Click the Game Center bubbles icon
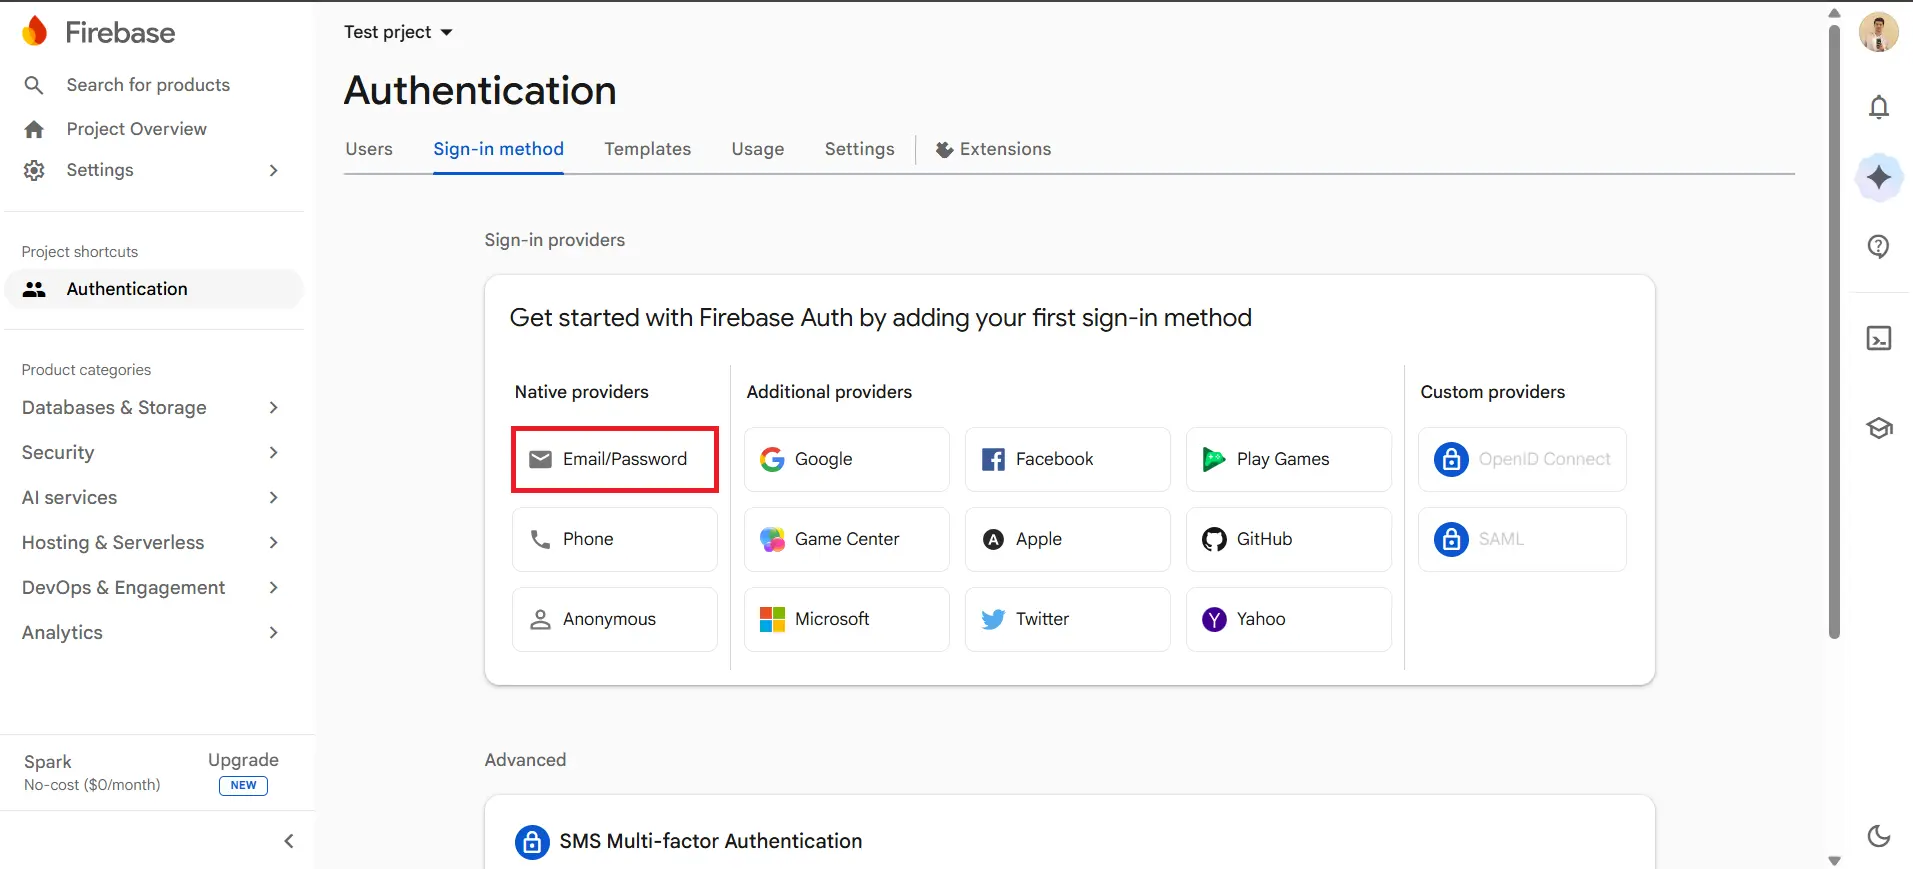1913x869 pixels. 772,539
